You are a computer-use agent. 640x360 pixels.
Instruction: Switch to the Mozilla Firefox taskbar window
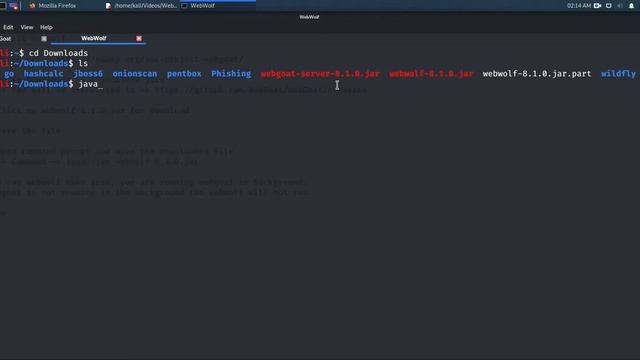pos(57,6)
